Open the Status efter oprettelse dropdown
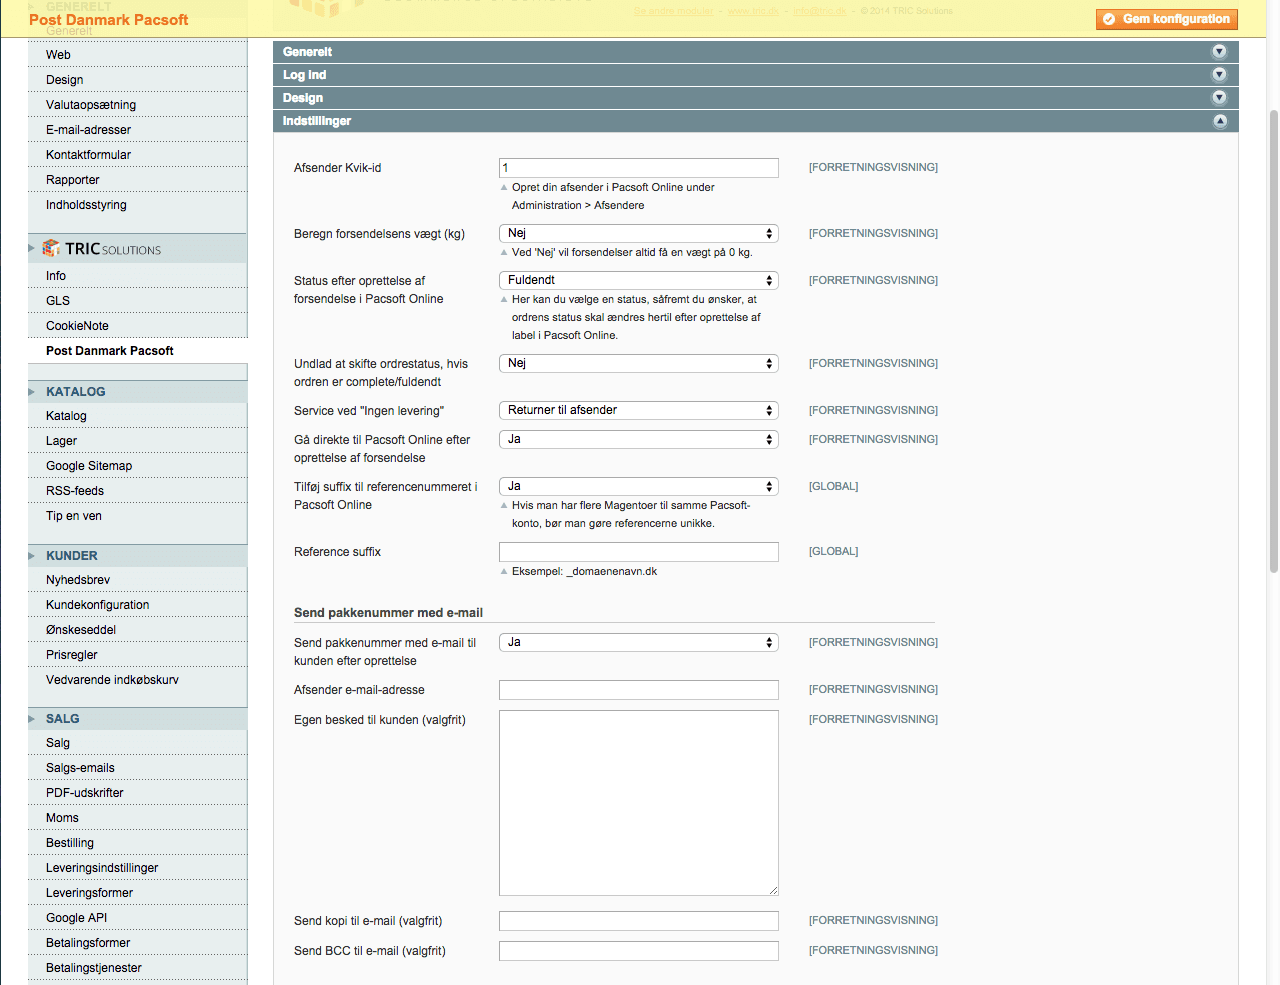The height and width of the screenshot is (985, 1280). tap(638, 281)
